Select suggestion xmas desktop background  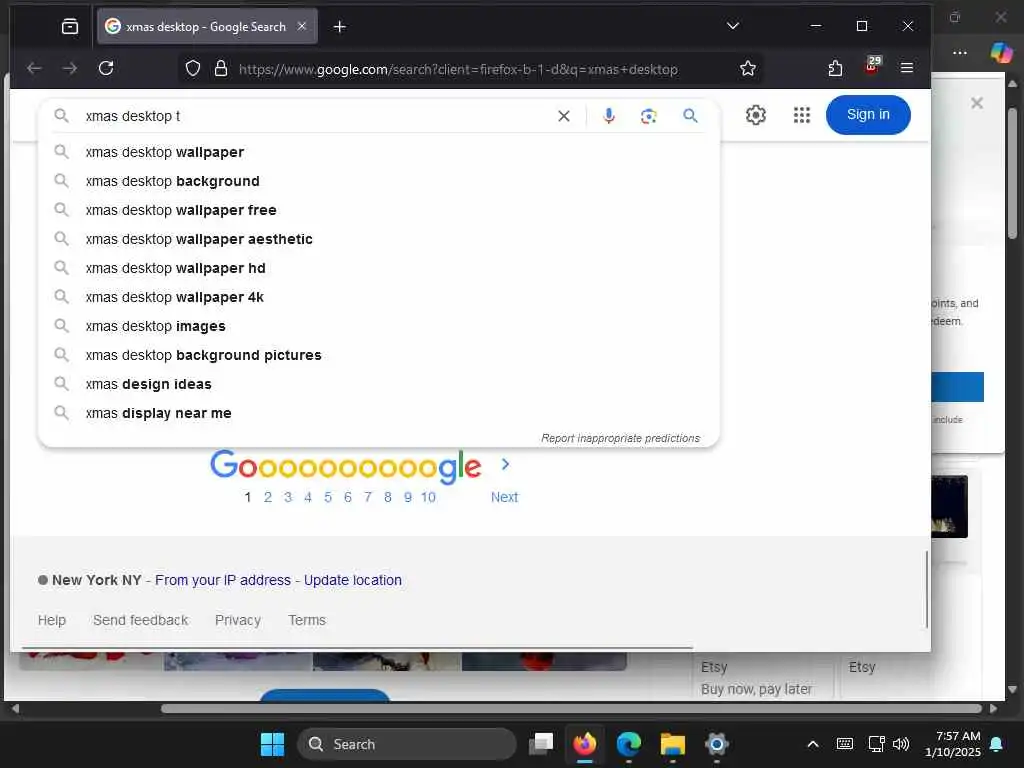379,181
